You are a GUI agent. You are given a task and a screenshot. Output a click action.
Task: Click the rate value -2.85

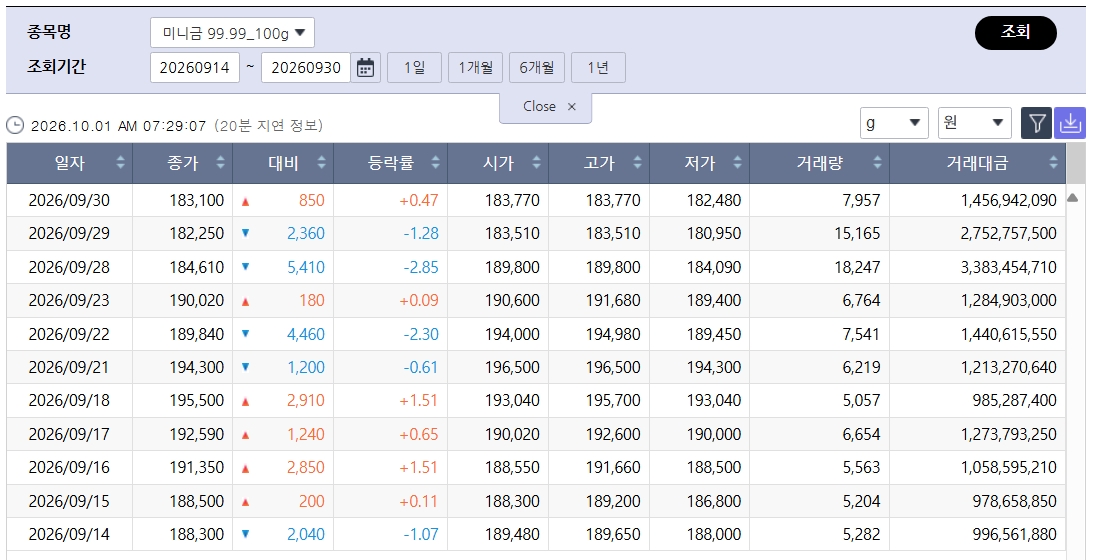coord(421,267)
